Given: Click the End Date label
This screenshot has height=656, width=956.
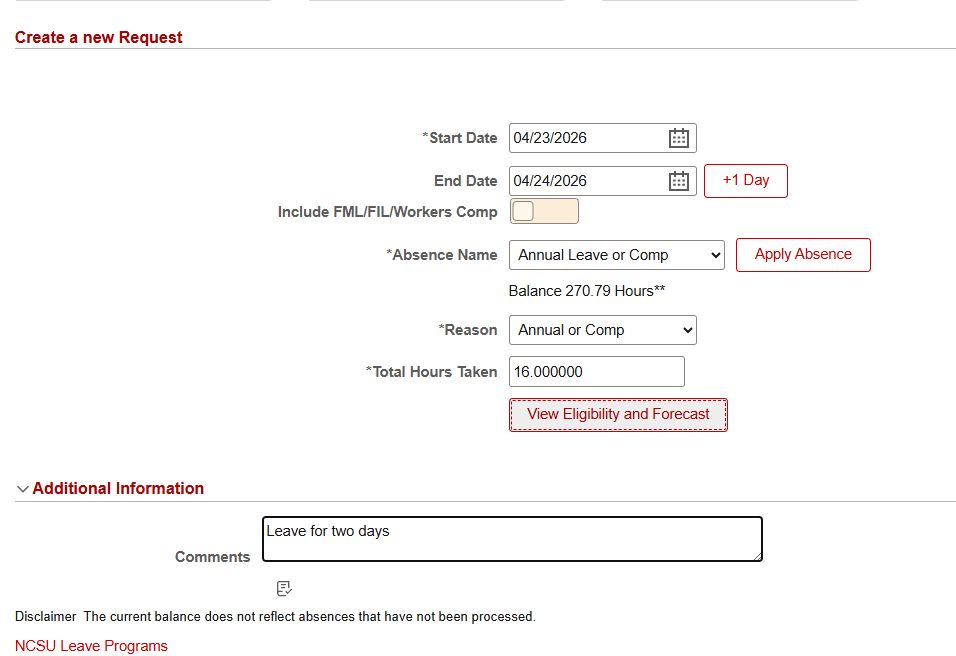Looking at the screenshot, I should (x=466, y=181).
